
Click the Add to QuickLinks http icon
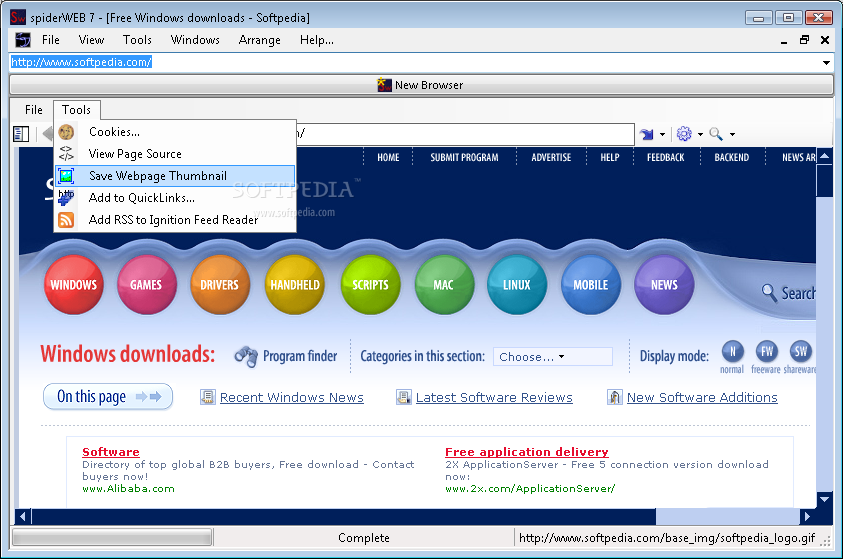click(x=66, y=197)
